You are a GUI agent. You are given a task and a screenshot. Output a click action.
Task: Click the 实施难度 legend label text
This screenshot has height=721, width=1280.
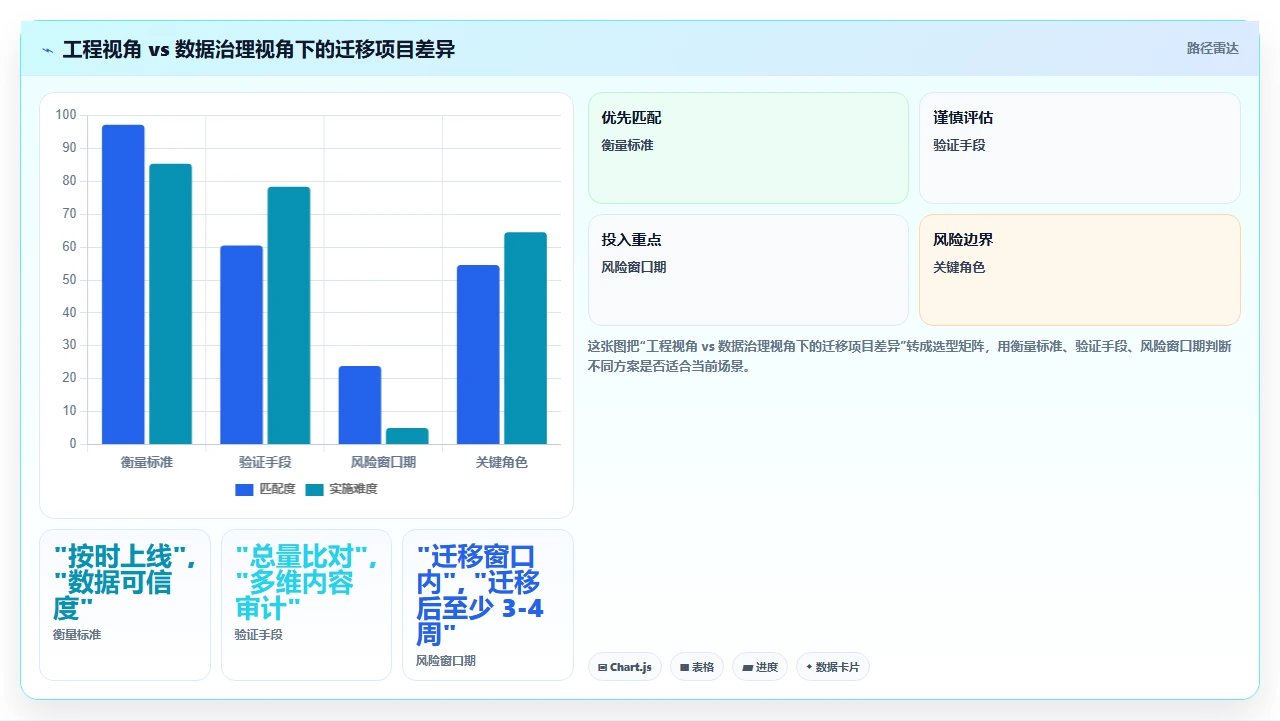[x=353, y=489]
